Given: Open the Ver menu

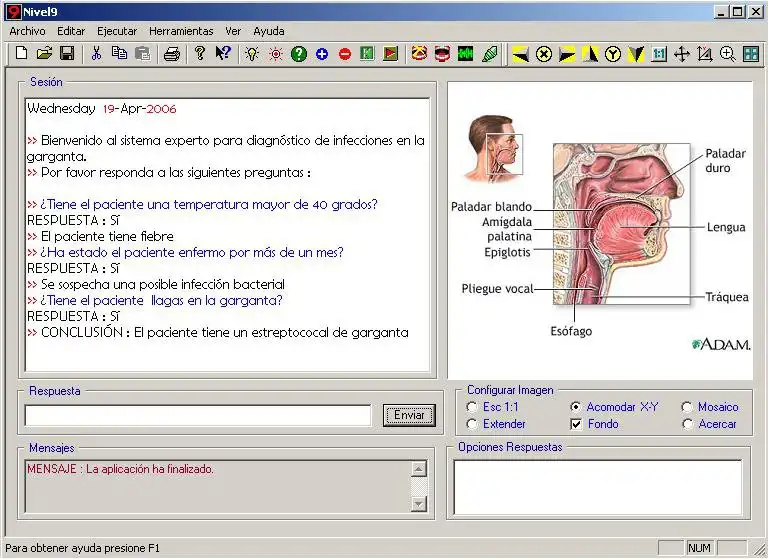Looking at the screenshot, I should [233, 31].
